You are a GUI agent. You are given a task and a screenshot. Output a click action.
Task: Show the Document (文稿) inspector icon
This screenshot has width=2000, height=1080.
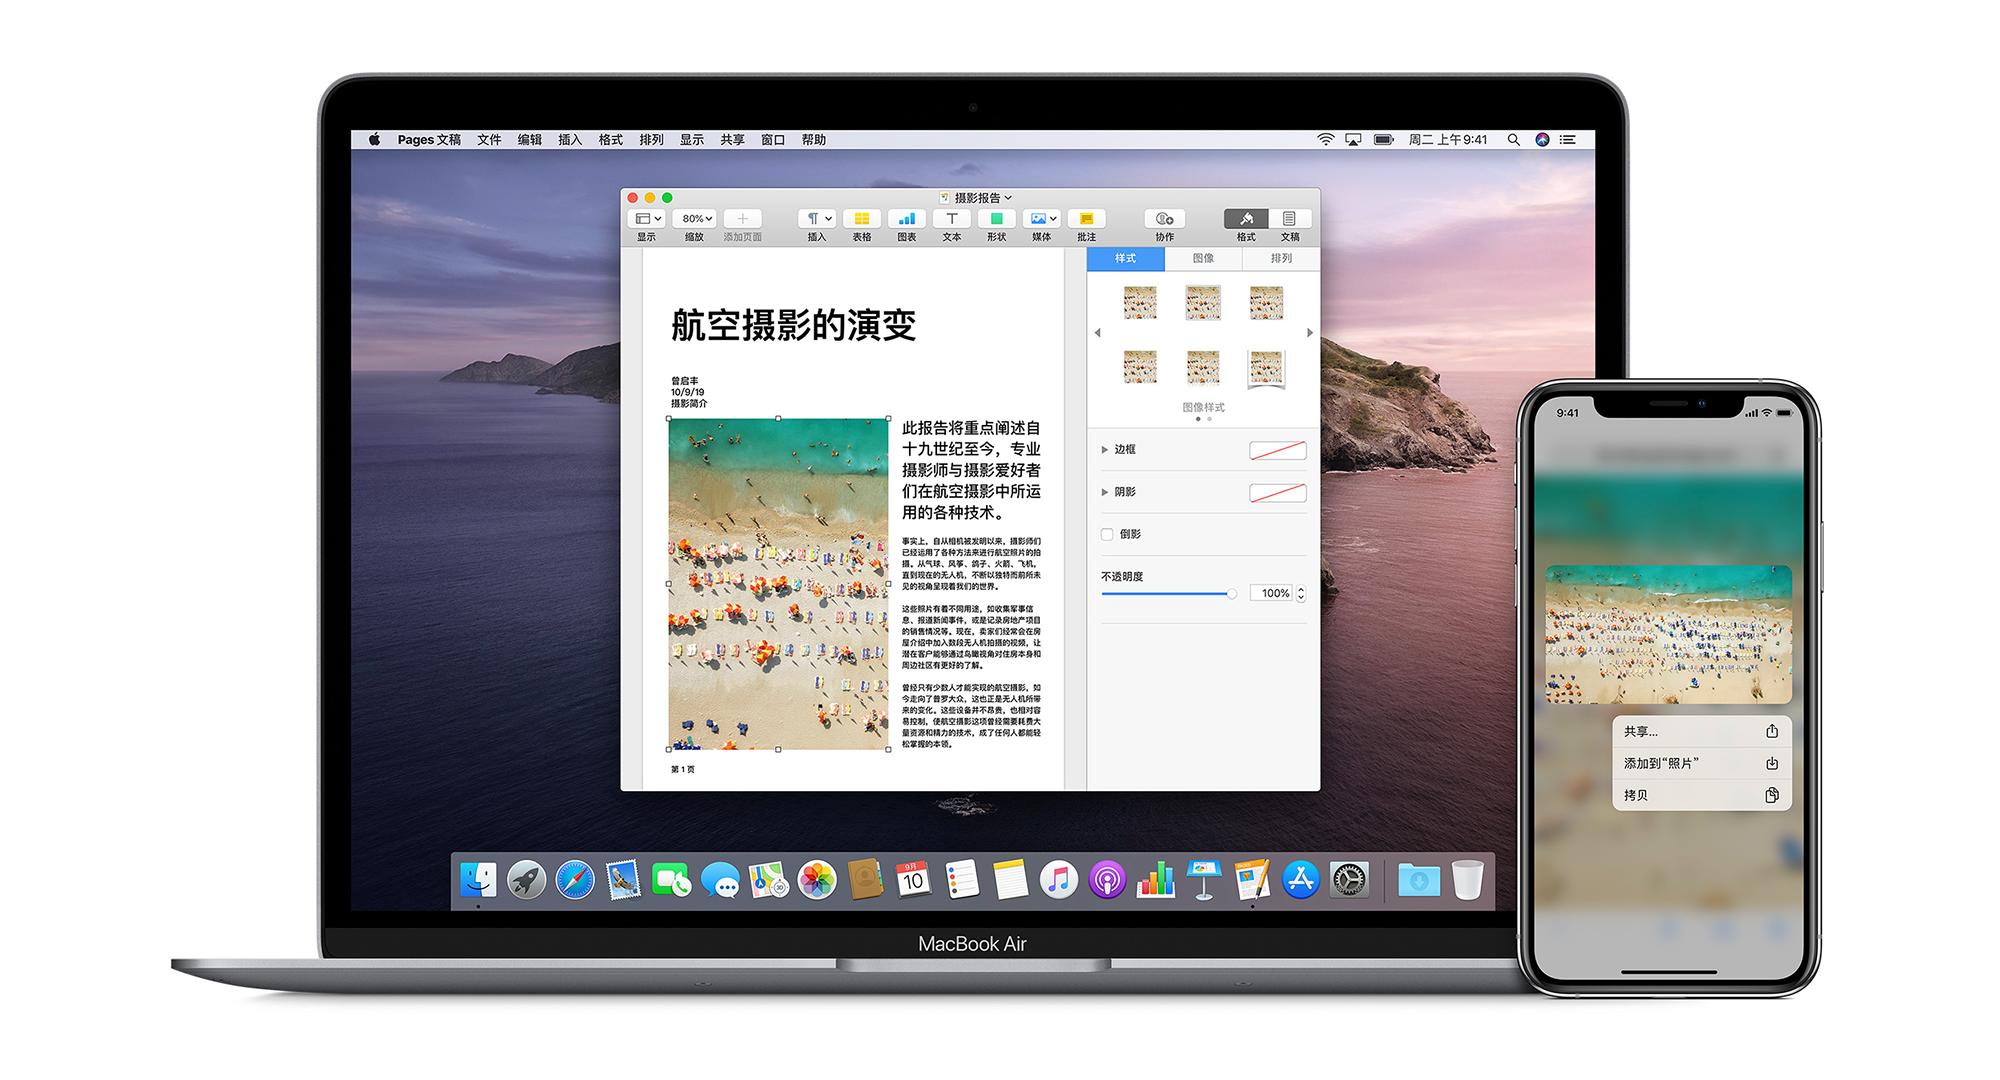[1289, 219]
